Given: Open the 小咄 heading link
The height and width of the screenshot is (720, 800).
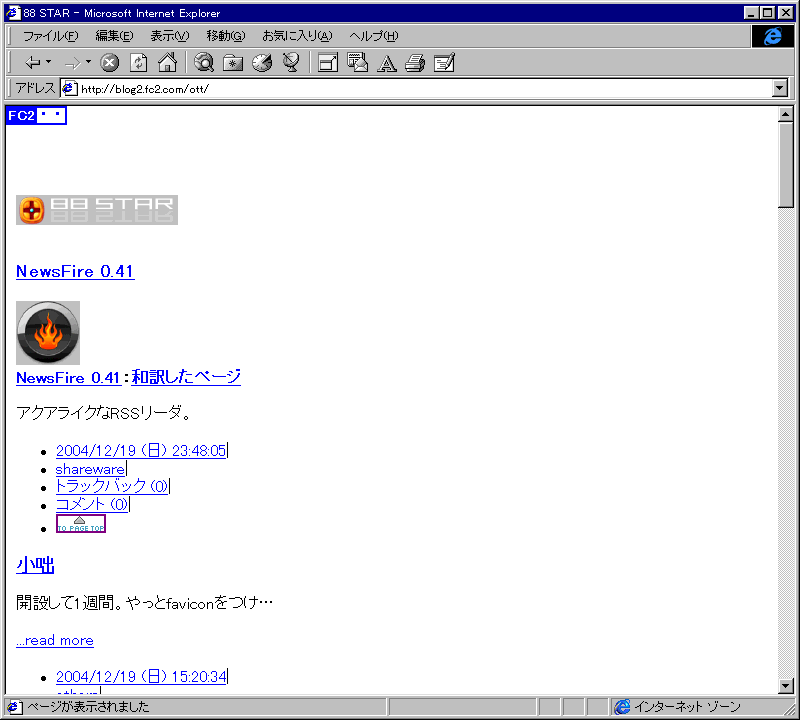Looking at the screenshot, I should pos(35,565).
